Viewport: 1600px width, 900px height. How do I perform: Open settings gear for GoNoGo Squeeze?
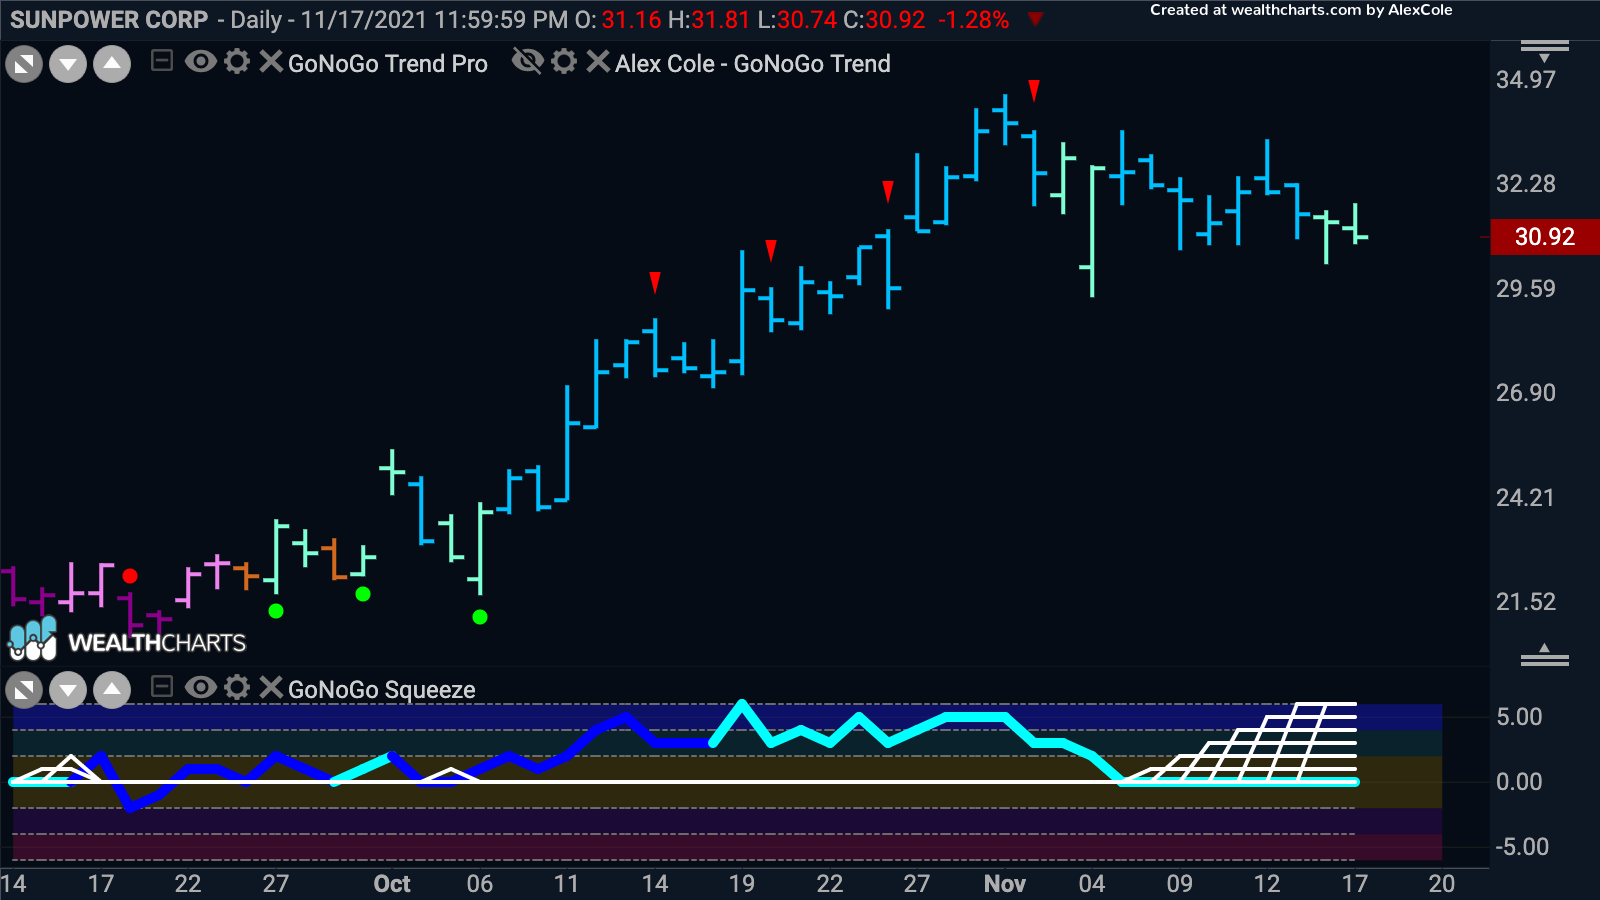point(237,687)
